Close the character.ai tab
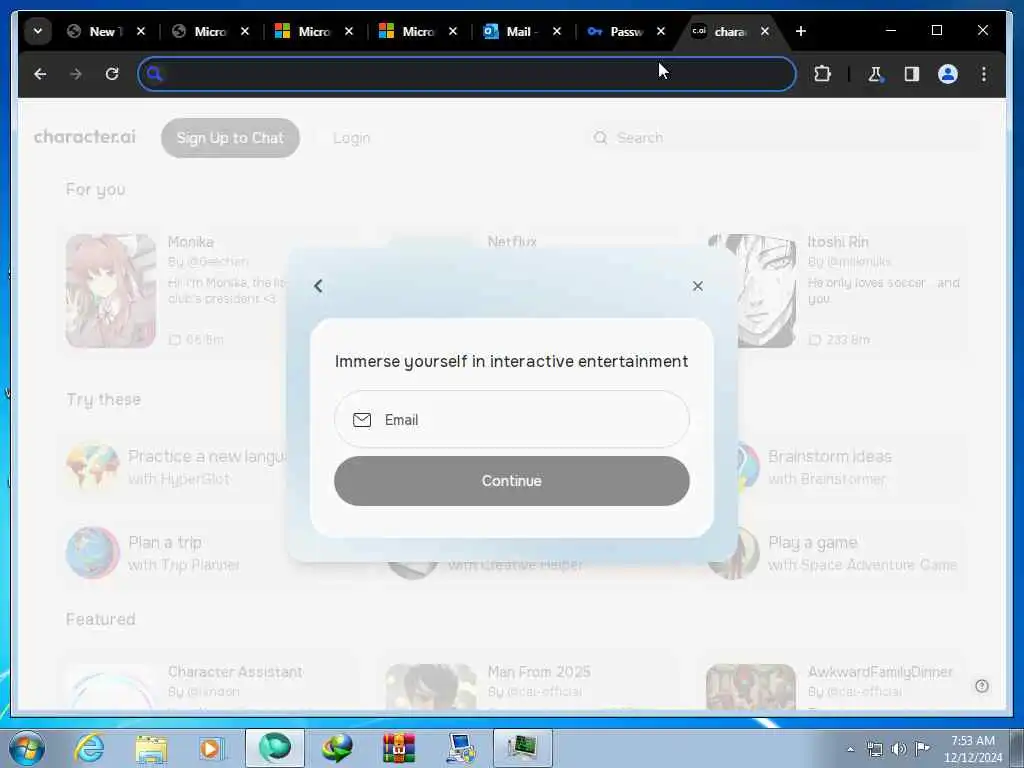 pyautogui.click(x=765, y=31)
